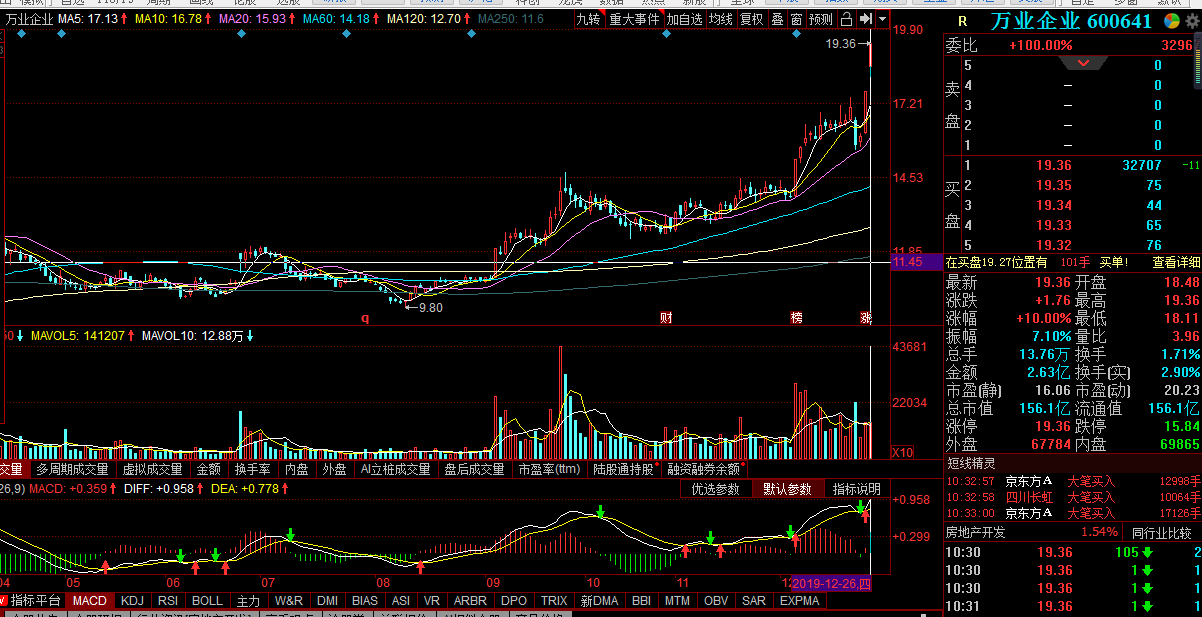Select the OBV indicator tab
This screenshot has width=1202, height=617.
(716, 601)
